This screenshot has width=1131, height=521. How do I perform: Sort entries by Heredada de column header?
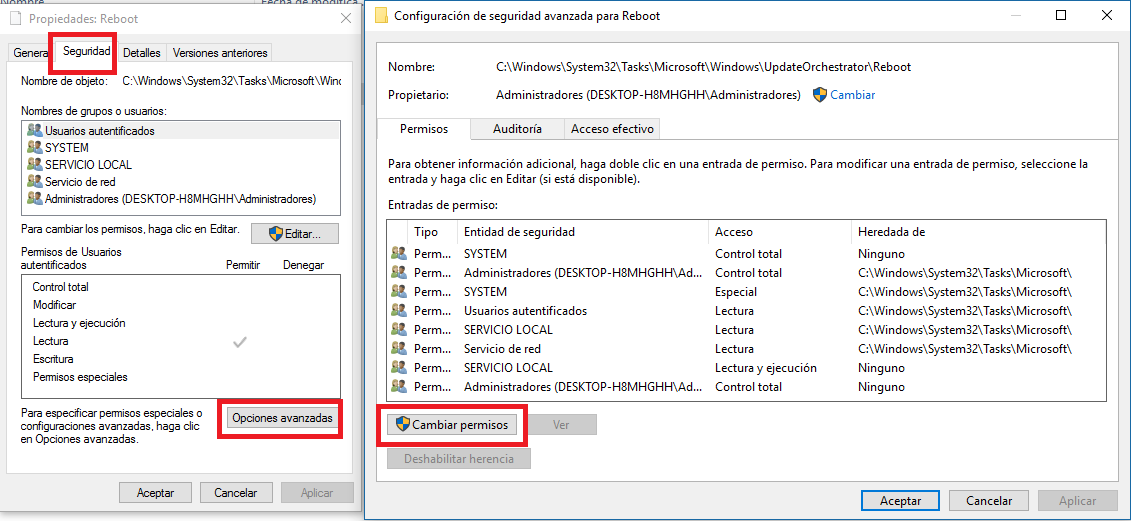(x=977, y=232)
